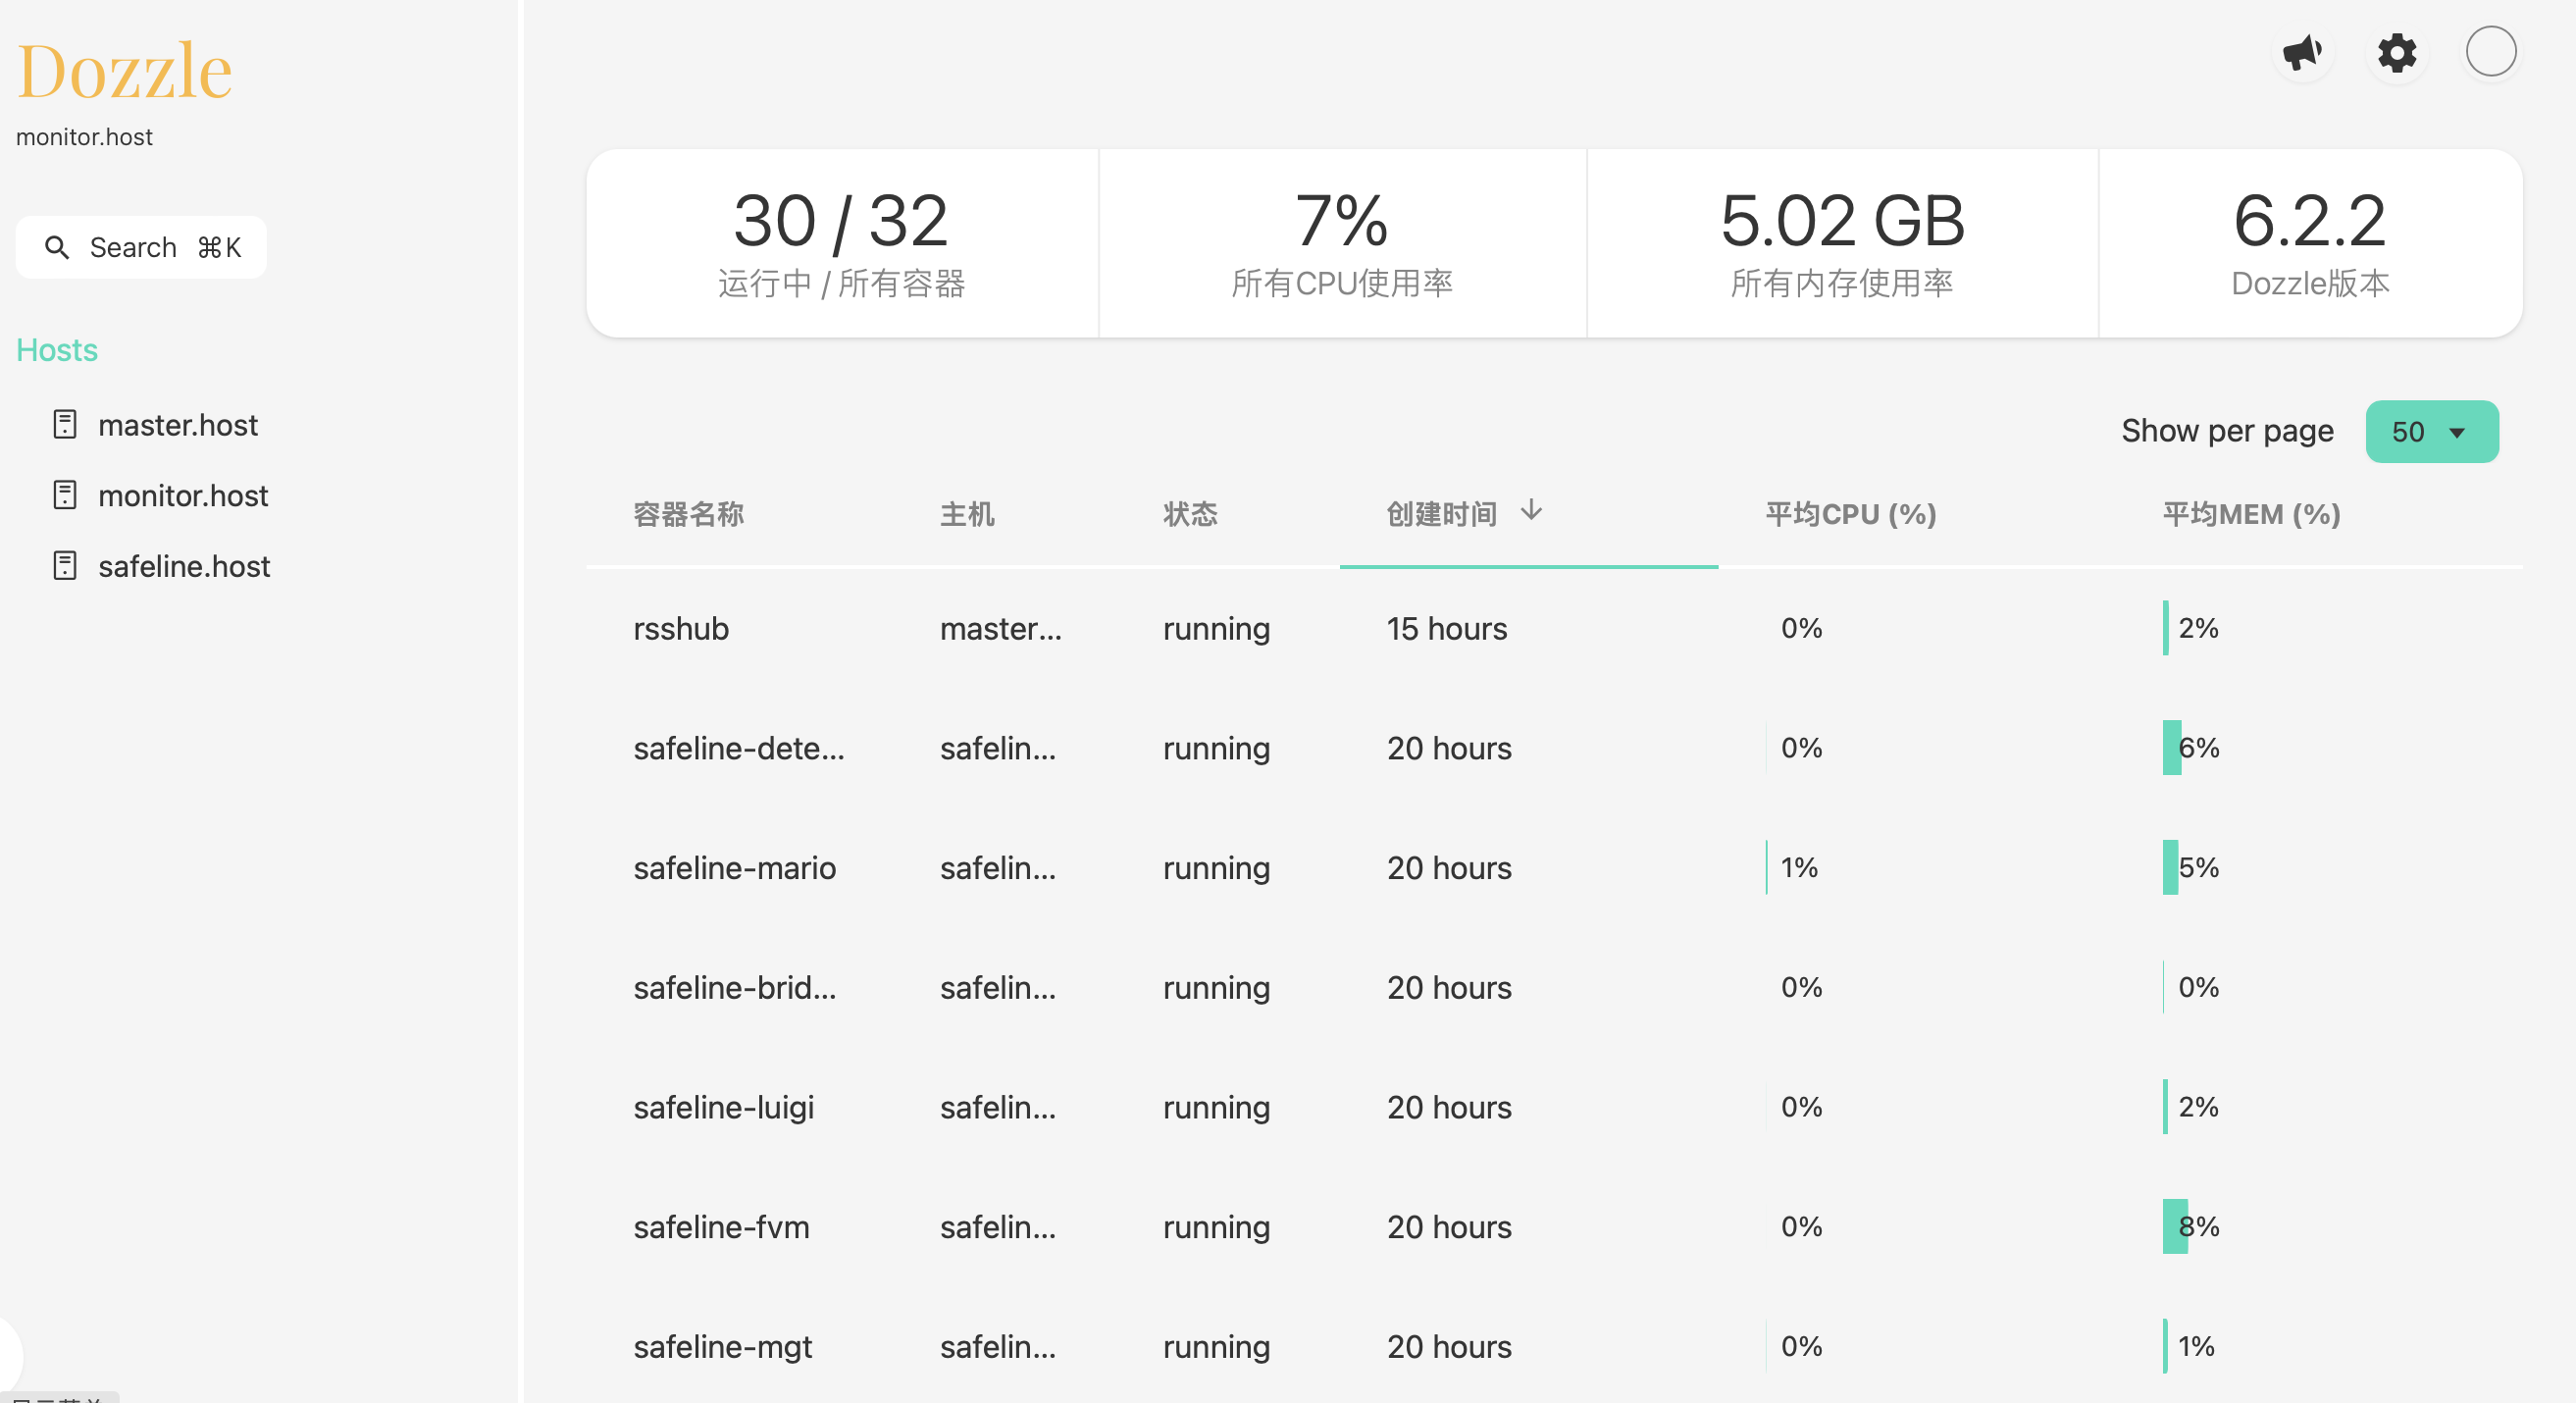Click the server icon beside master.host

point(65,425)
